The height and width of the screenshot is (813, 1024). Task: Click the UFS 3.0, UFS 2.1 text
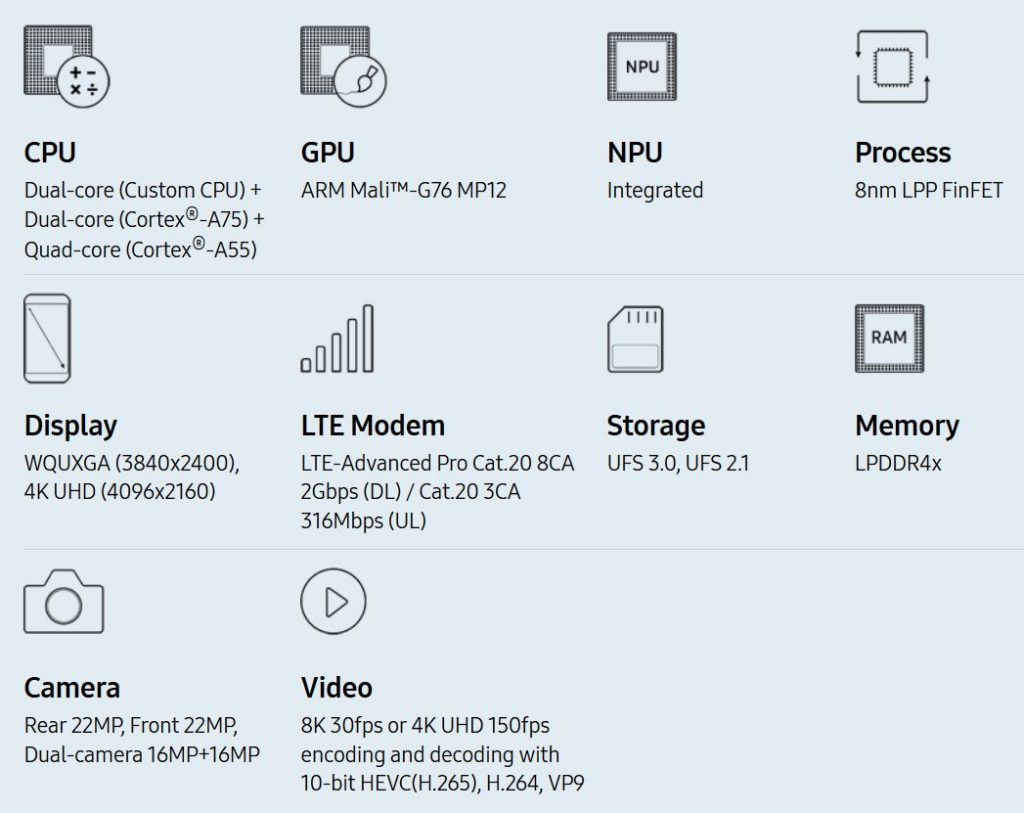point(678,464)
